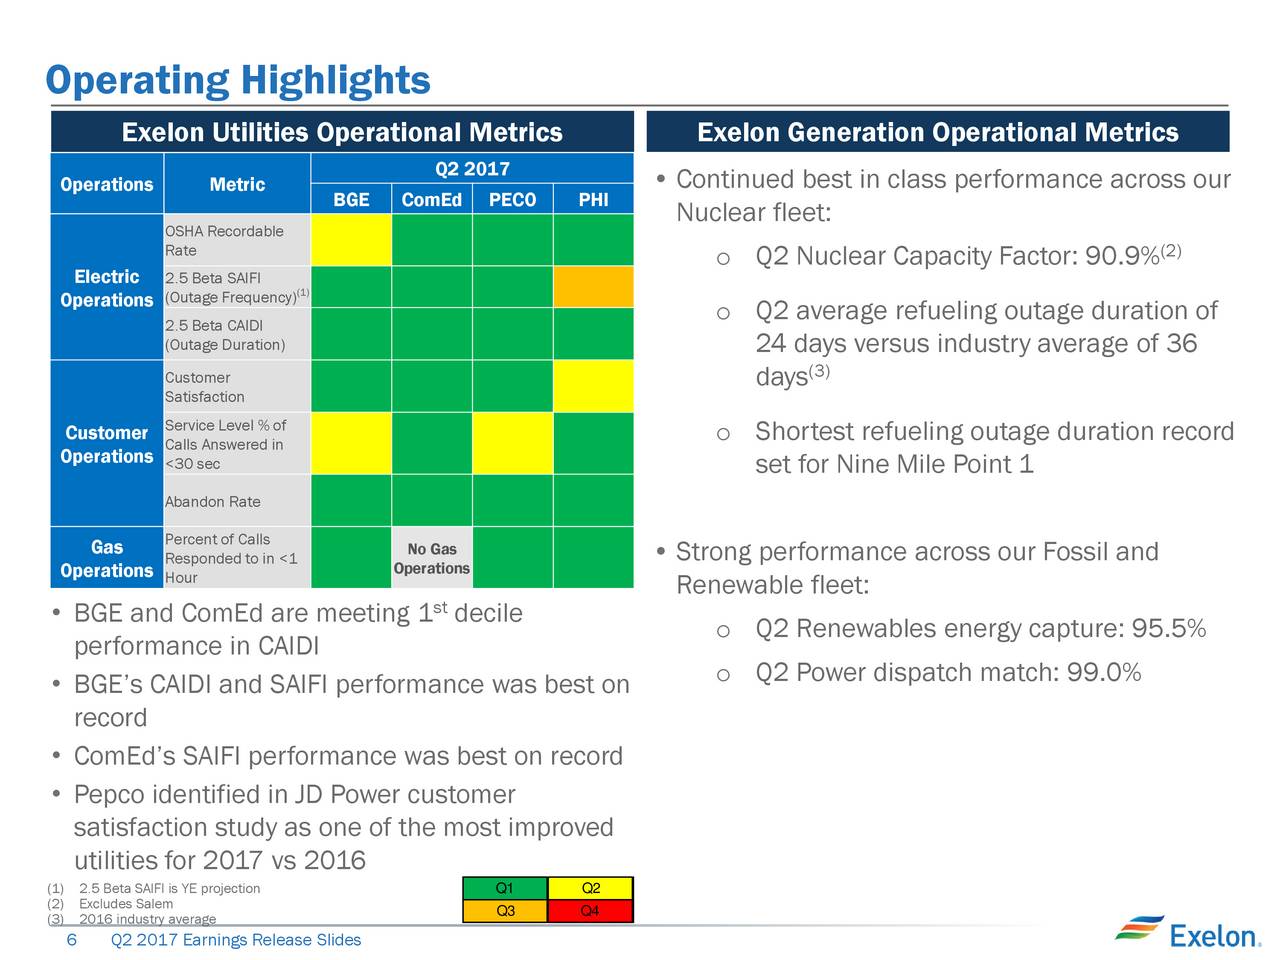Click the PHI column header
Screen dimensions: 1280x960
(x=593, y=199)
